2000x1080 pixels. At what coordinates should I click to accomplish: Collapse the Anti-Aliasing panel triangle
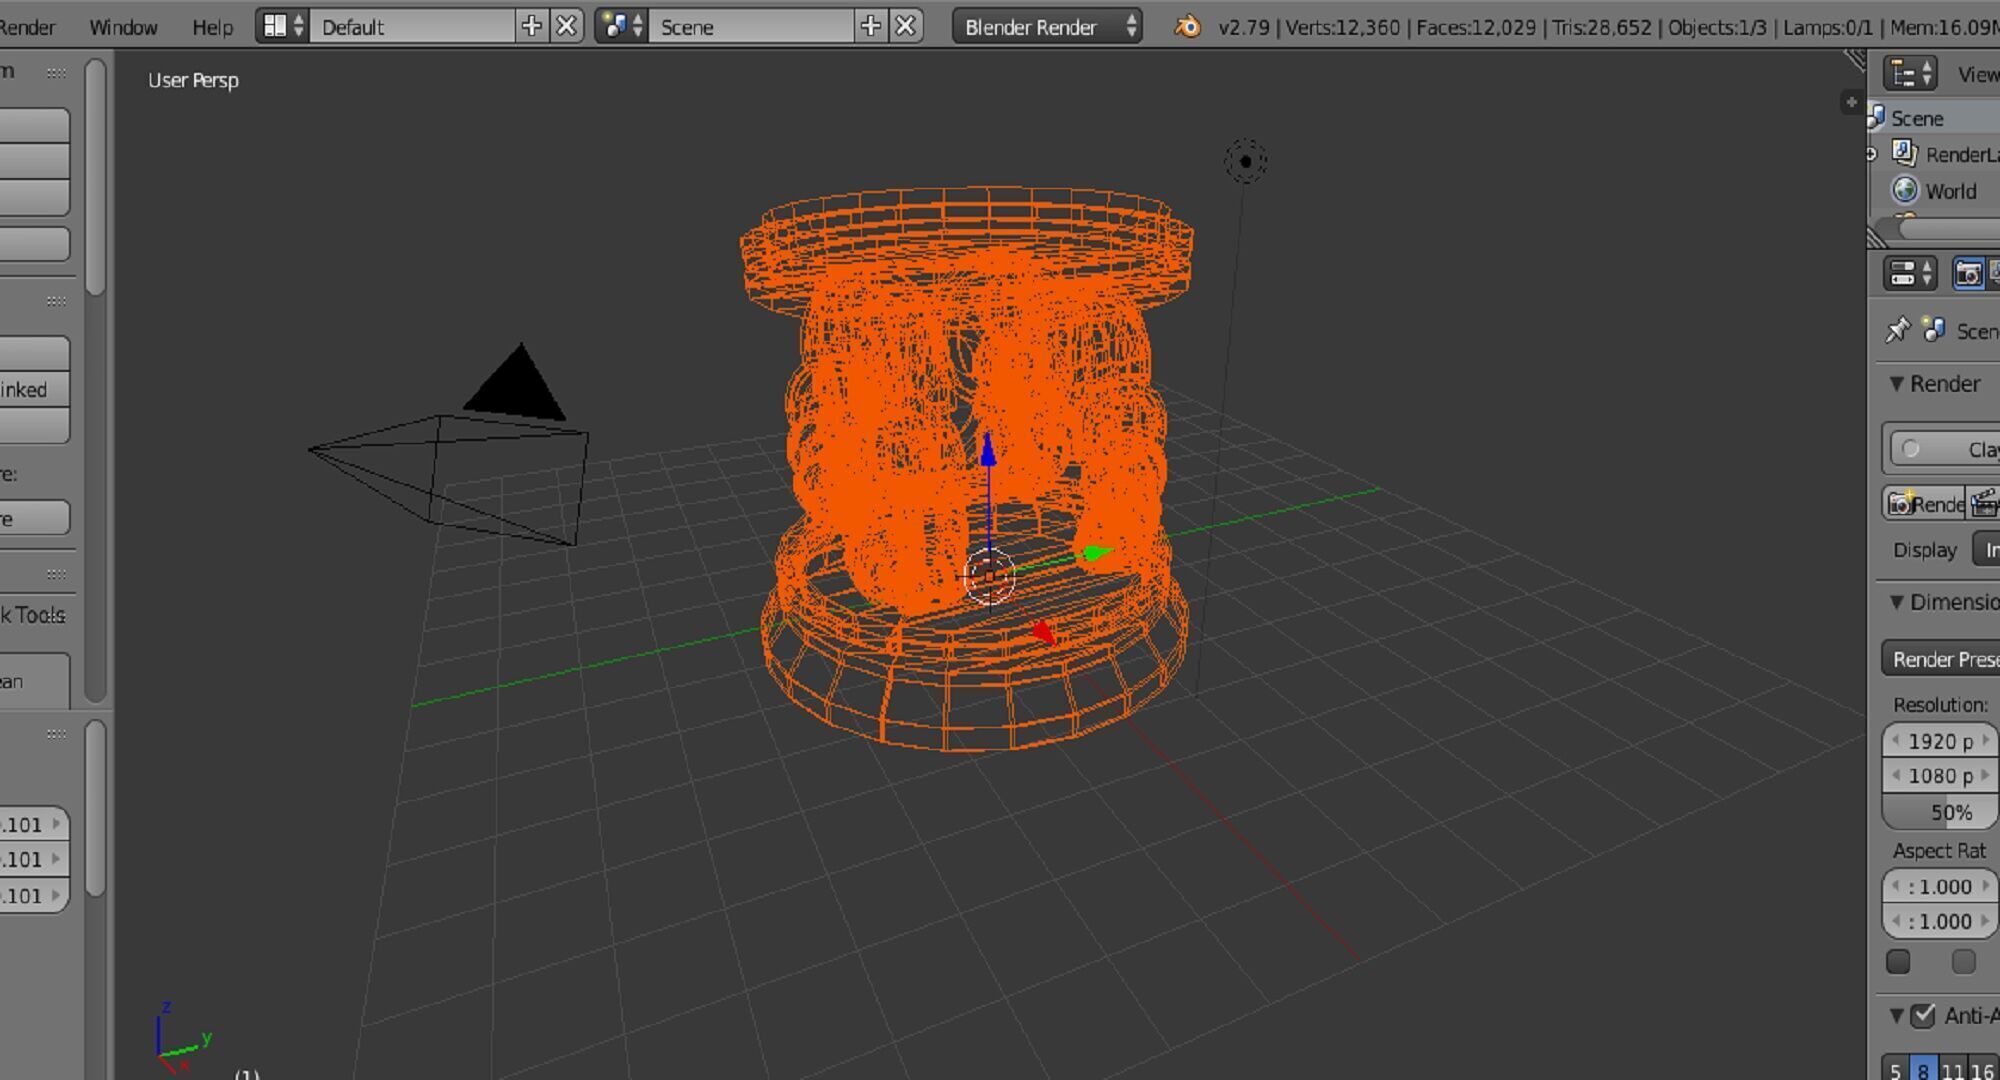point(1896,1015)
